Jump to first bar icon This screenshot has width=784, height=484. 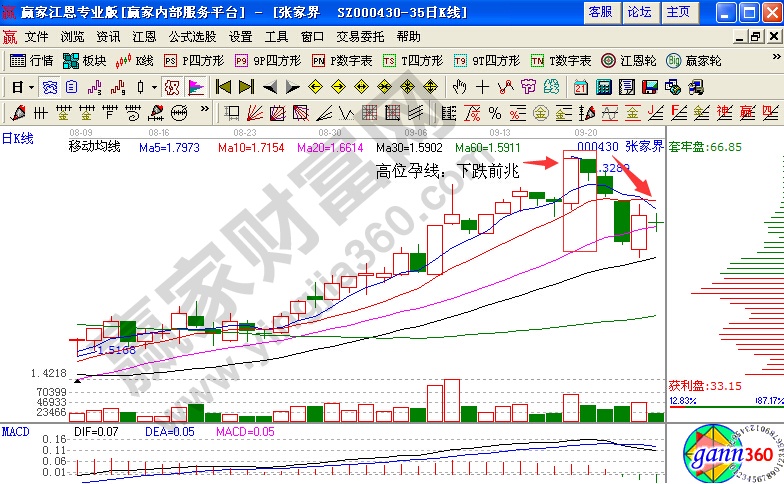click(x=223, y=88)
